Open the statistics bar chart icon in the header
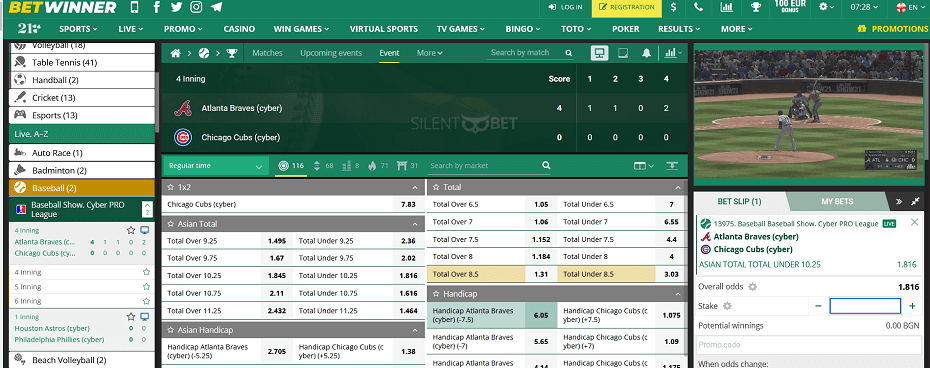 726,7
